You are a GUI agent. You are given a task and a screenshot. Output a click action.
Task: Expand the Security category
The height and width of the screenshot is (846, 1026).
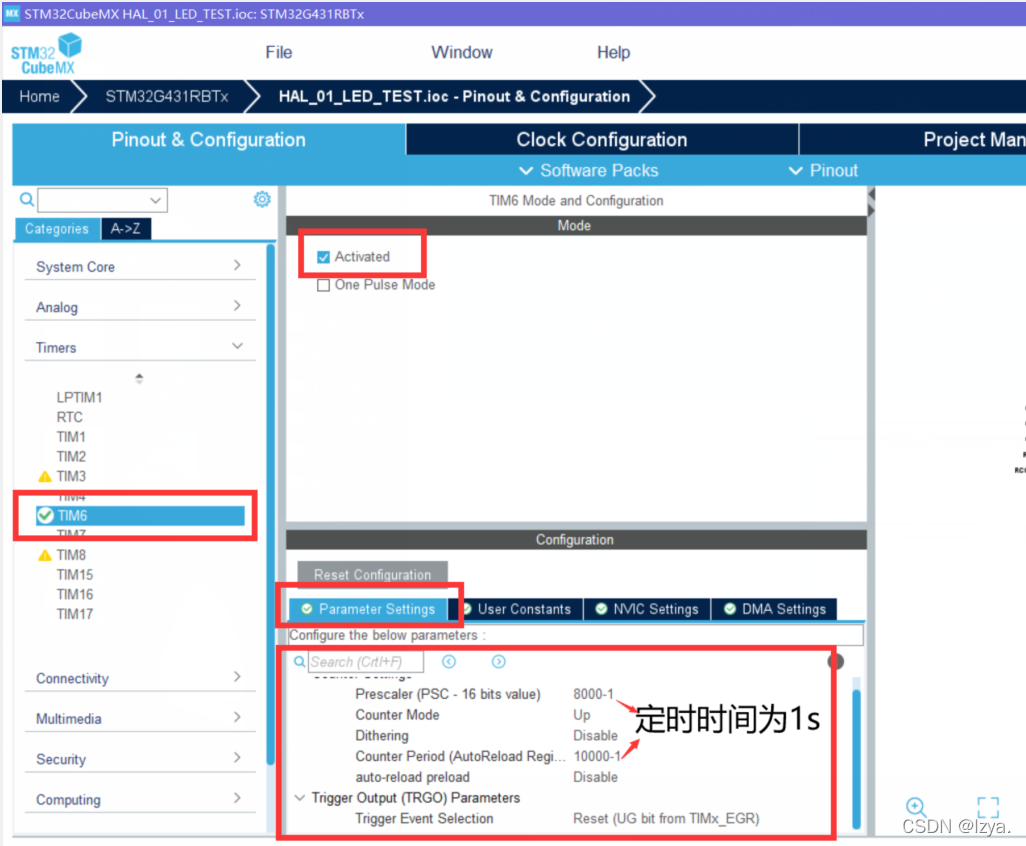139,759
